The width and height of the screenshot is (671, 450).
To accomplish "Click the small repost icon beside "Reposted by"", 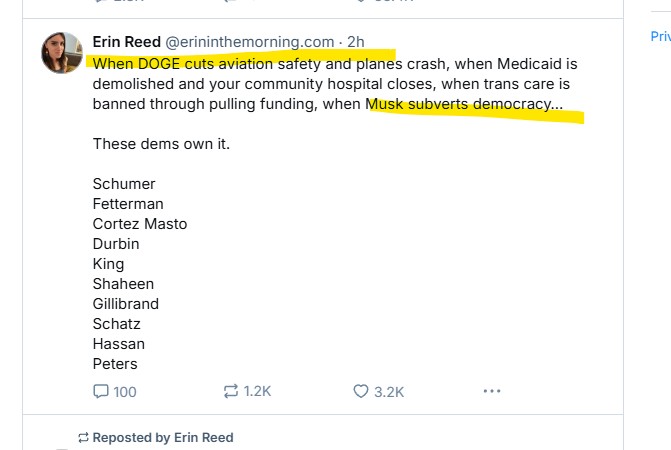I will tap(83, 438).
